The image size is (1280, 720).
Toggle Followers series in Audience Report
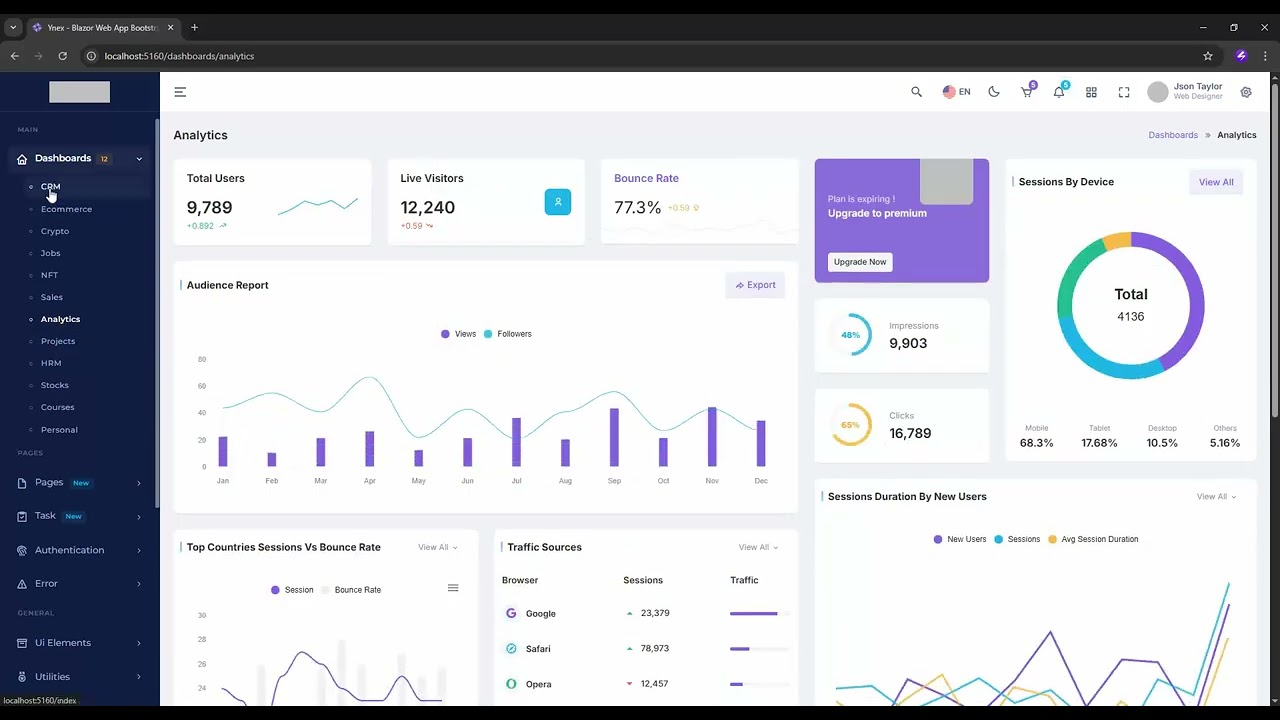tap(507, 334)
